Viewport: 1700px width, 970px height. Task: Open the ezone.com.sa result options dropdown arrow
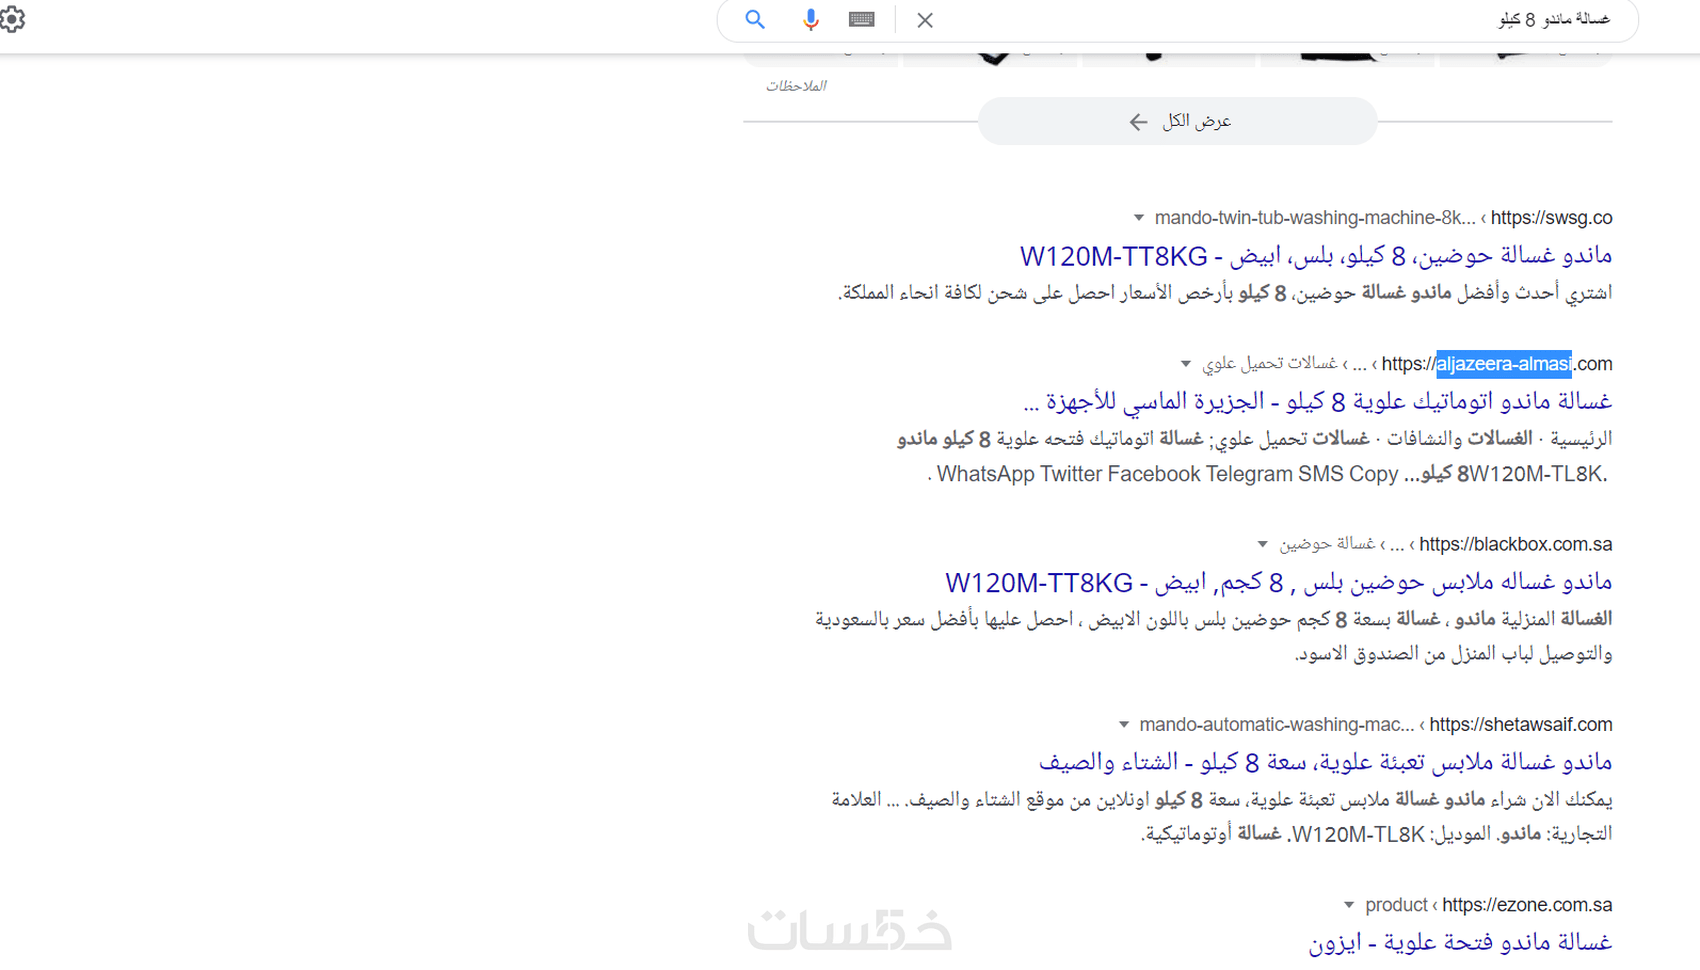click(1349, 905)
